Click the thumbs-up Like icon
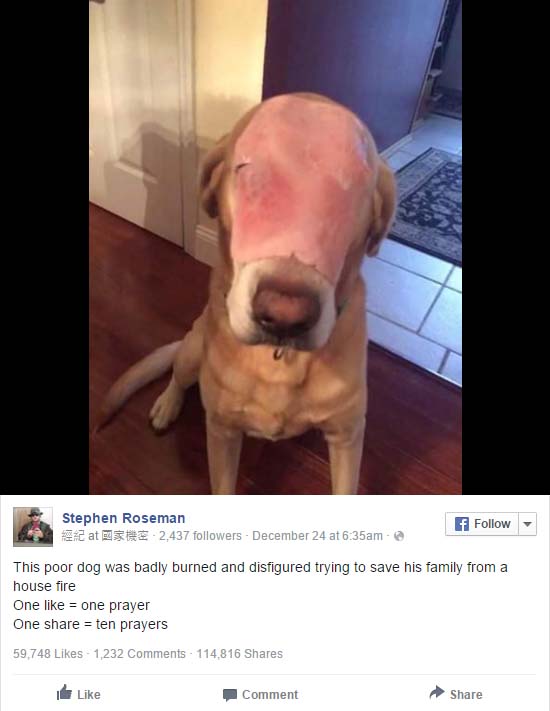 pos(64,693)
